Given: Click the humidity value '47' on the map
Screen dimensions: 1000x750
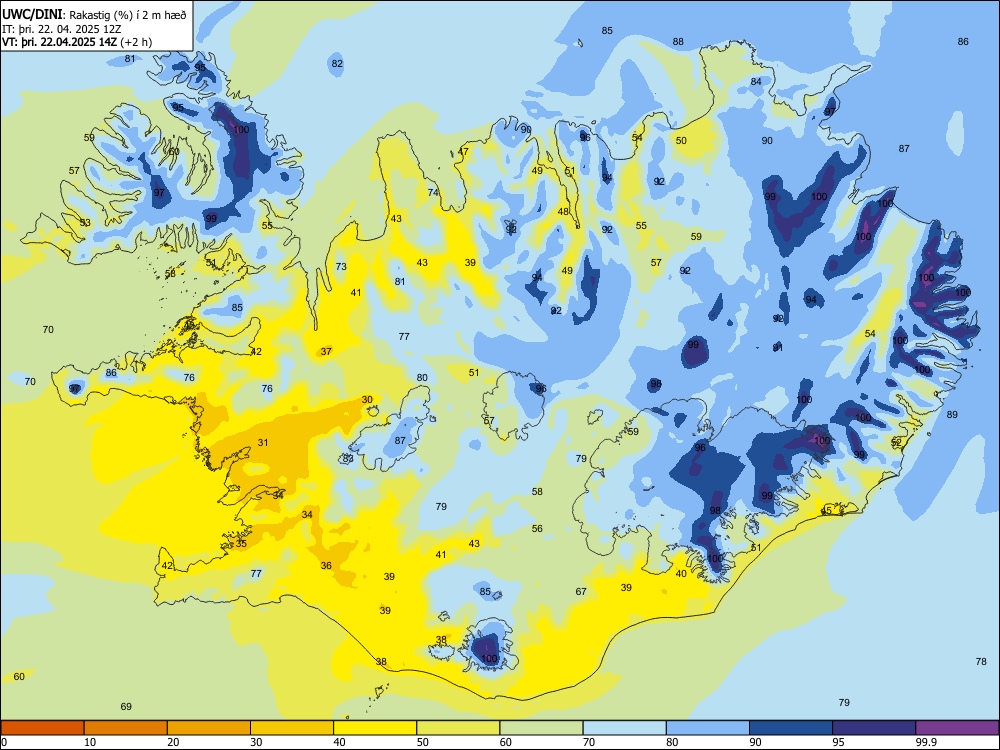Looking at the screenshot, I should click(x=463, y=152).
